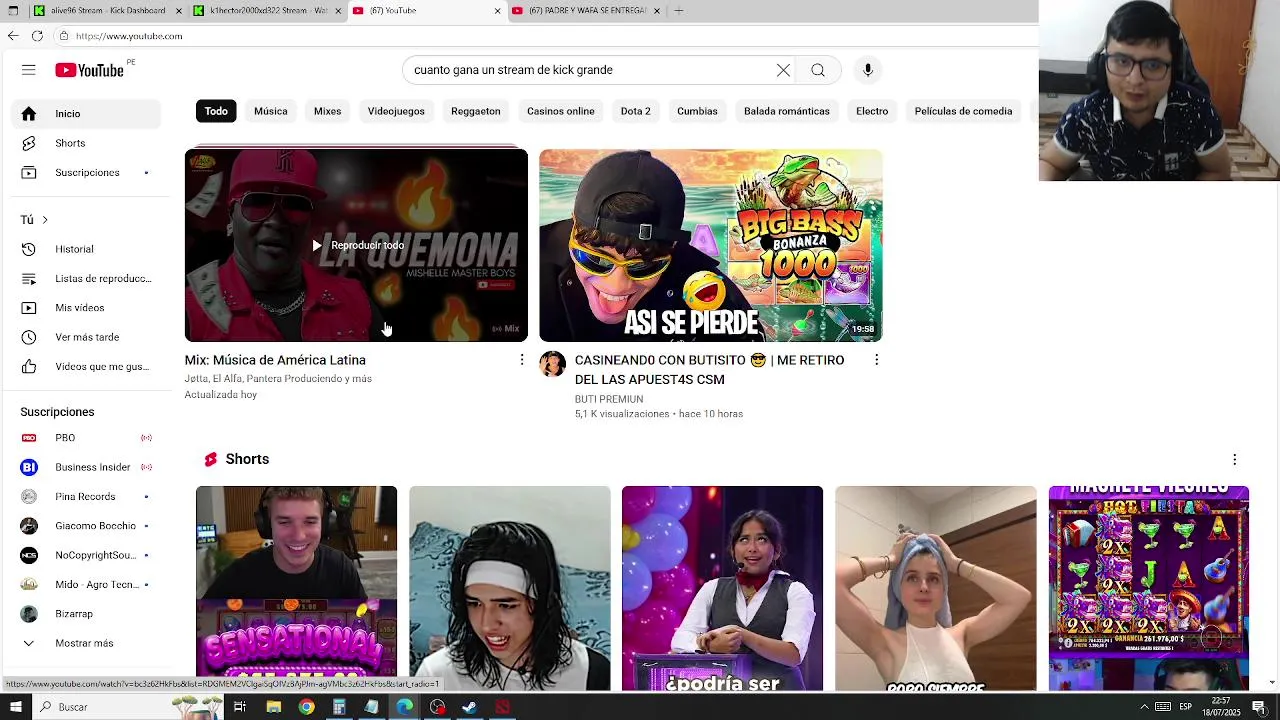Play the La Quemona mix thumbnail

click(356, 245)
